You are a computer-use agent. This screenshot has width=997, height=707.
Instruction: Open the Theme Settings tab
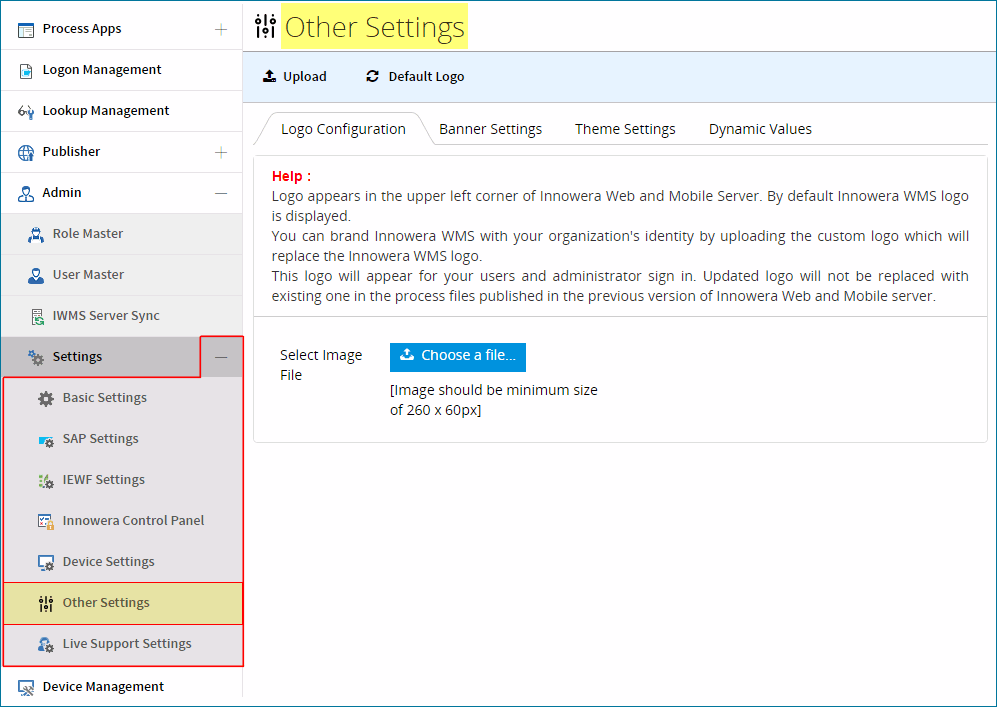click(x=625, y=129)
